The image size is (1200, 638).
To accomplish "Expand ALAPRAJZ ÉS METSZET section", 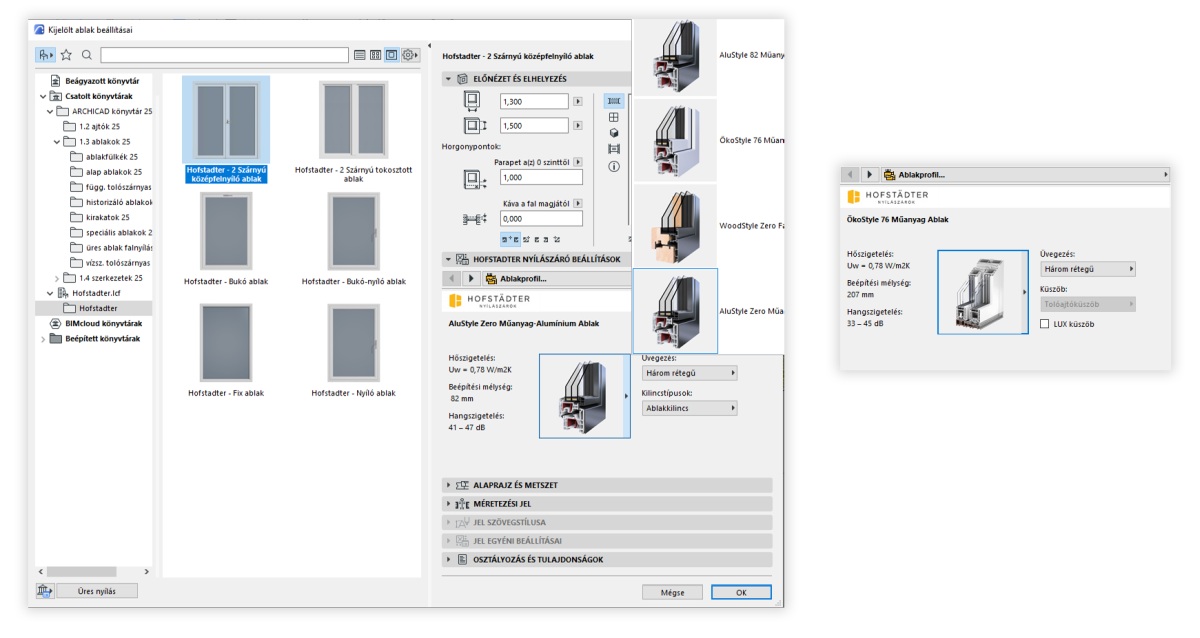I will tap(448, 485).
